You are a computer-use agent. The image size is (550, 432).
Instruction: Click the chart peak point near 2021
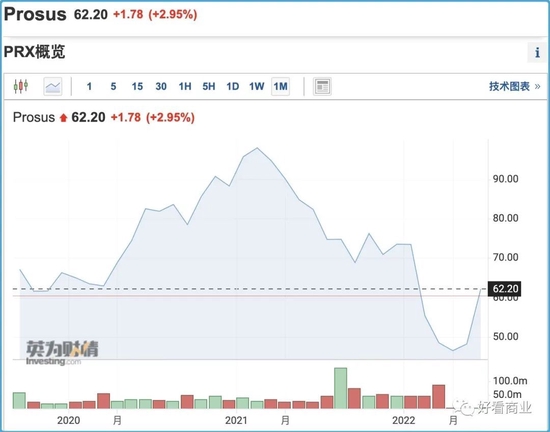click(257, 148)
